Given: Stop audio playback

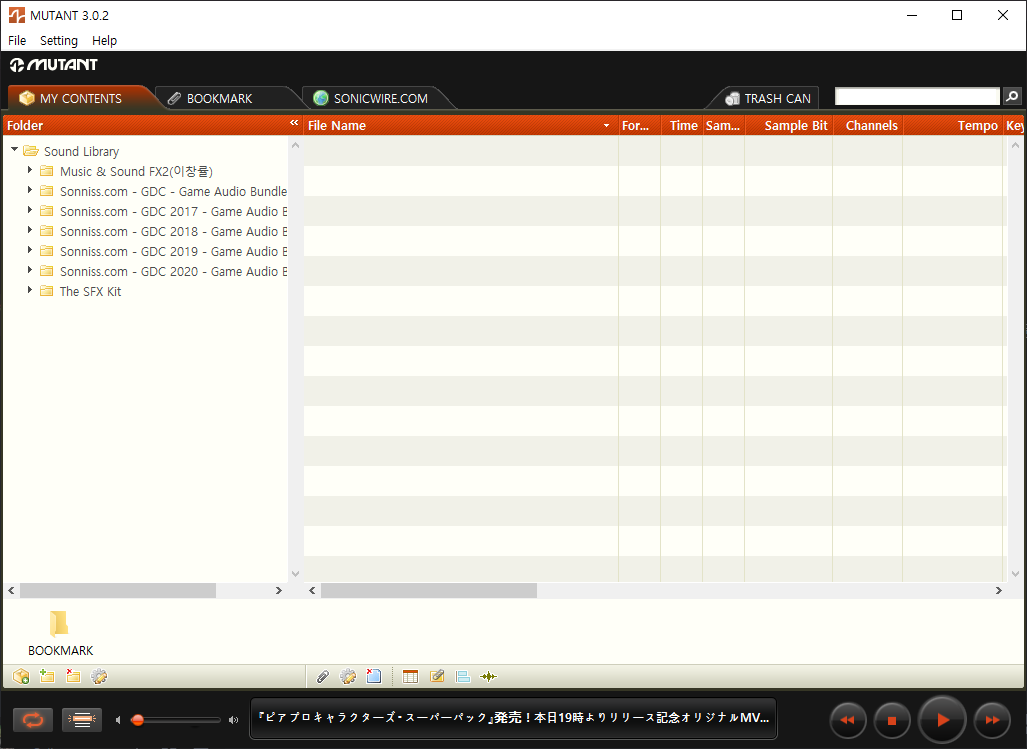Looking at the screenshot, I should [891, 720].
